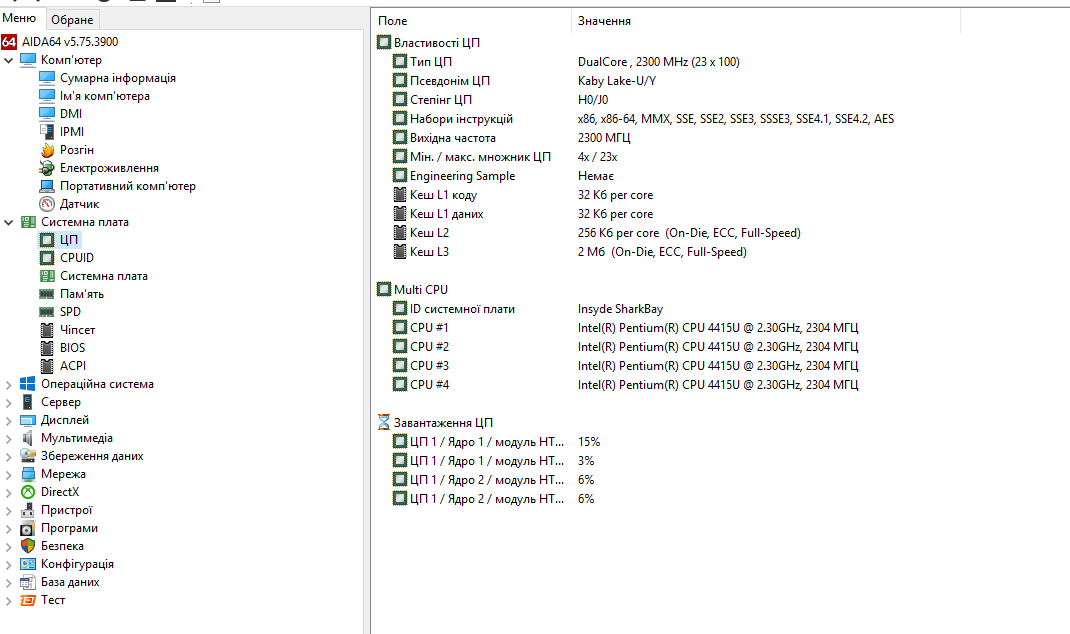Expand the База даних tree branch
Image resolution: width=1070 pixels, height=634 pixels.
8,583
